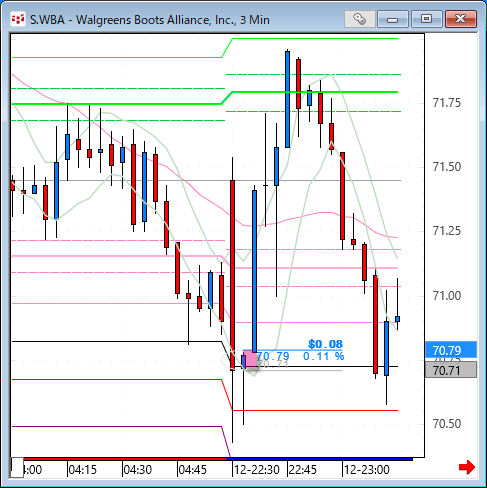This screenshot has height=488, width=487.
Task: Click the chart application icon in title bar
Action: [17, 19]
